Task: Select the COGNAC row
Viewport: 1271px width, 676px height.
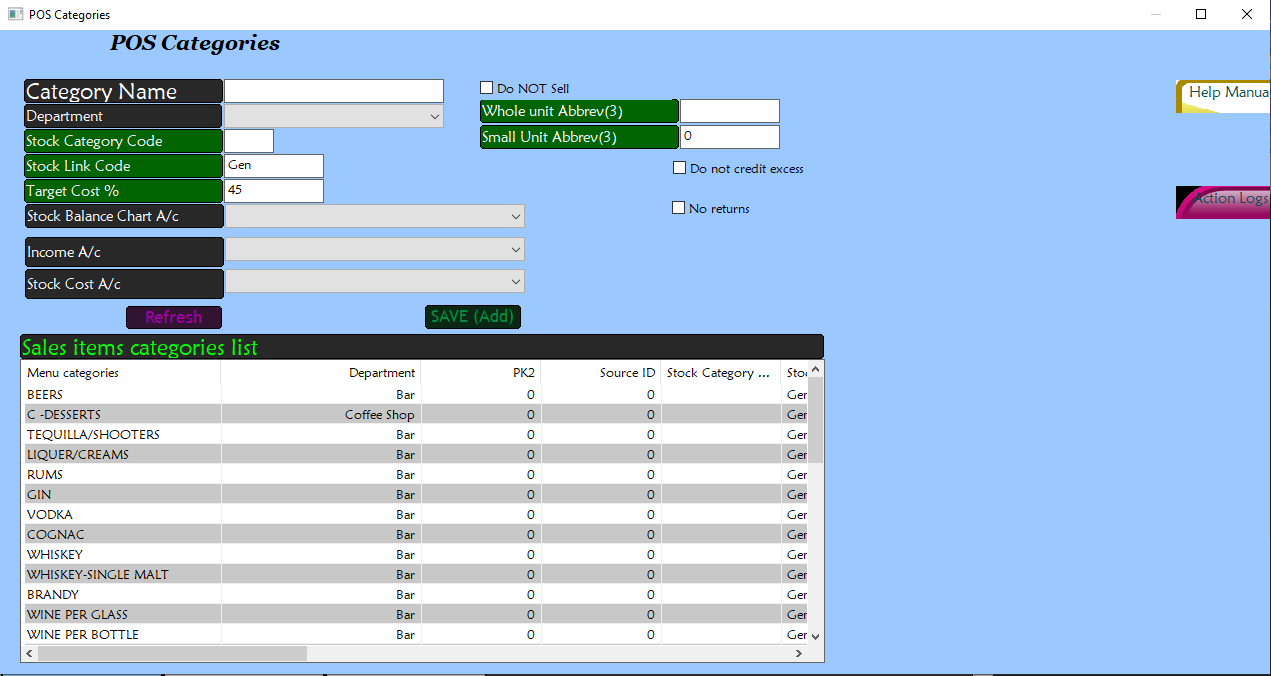Action: click(414, 535)
